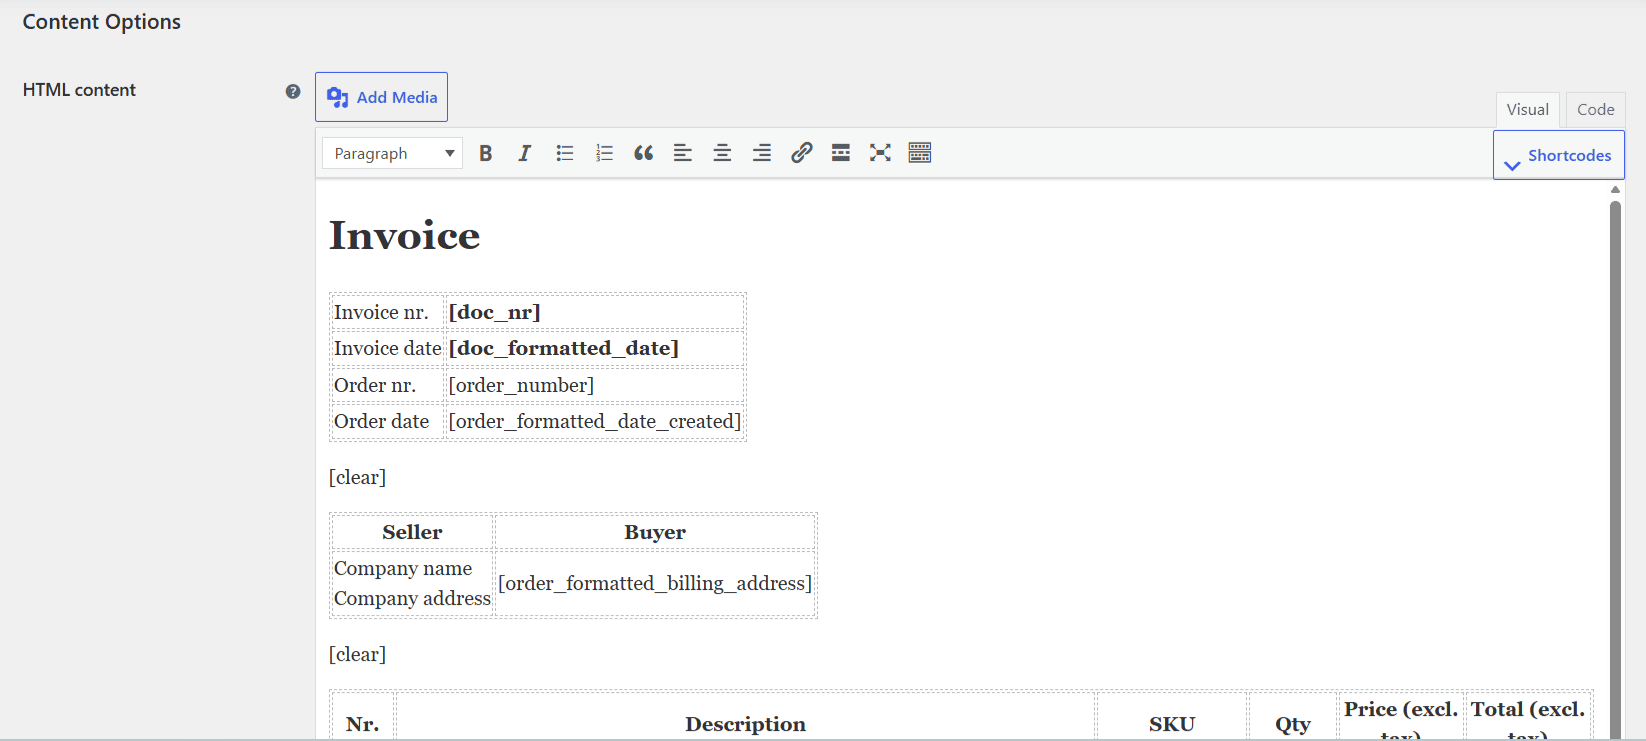This screenshot has height=741, width=1646.
Task: Apply blockquote formatting
Action: point(643,153)
